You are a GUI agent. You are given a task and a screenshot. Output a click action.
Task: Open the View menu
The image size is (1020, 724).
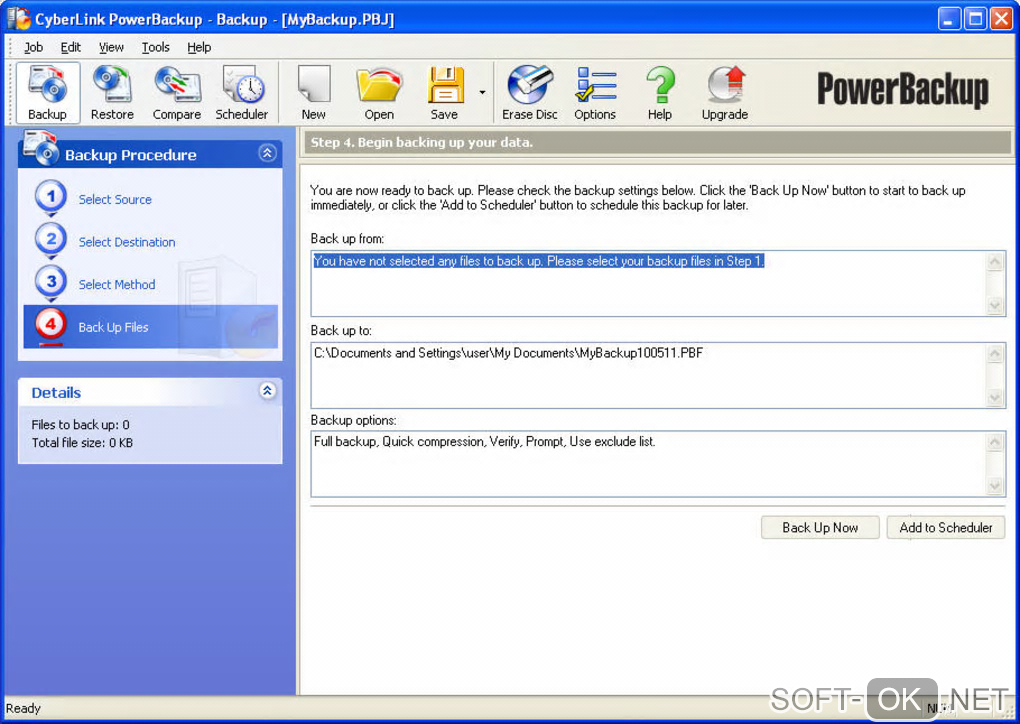pyautogui.click(x=111, y=47)
